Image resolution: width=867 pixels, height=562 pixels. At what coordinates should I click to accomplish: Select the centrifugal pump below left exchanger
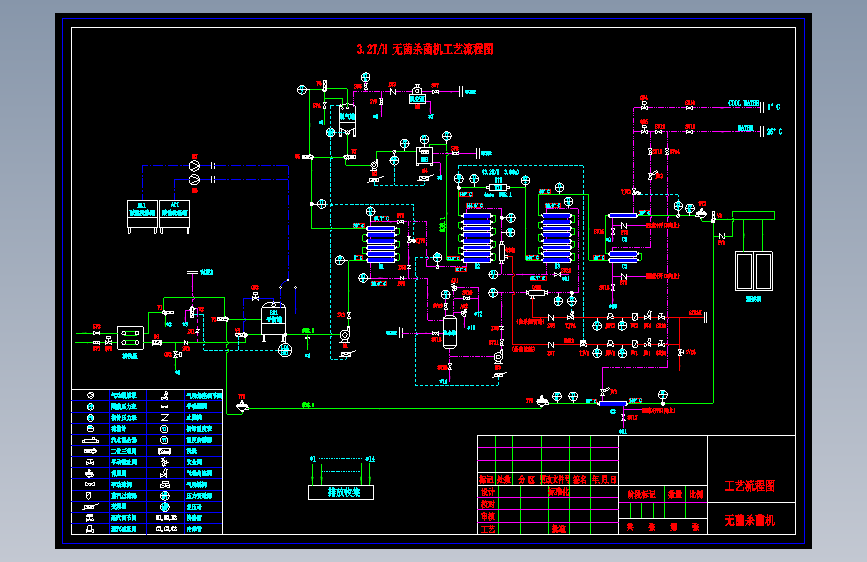point(345,334)
